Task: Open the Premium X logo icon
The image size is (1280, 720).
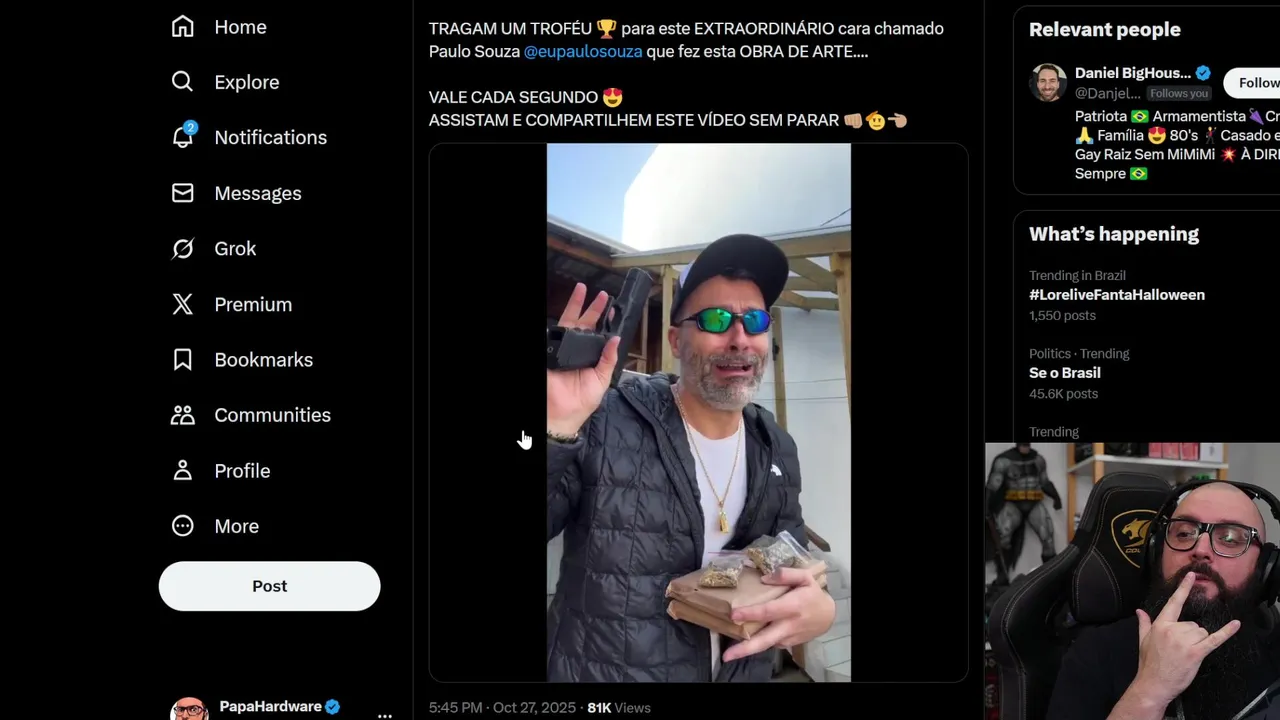Action: (182, 304)
